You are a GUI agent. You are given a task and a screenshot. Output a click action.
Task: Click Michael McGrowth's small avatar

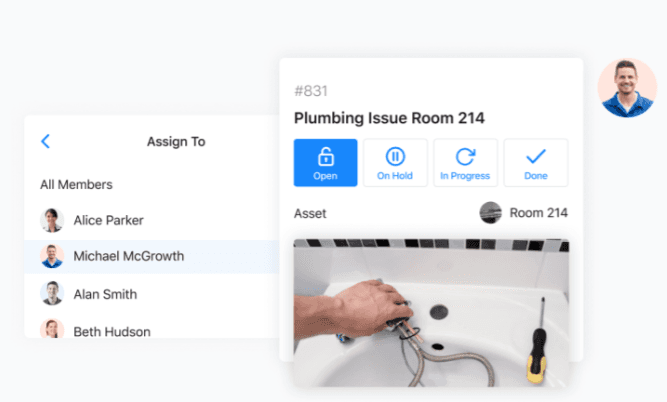(x=52, y=256)
